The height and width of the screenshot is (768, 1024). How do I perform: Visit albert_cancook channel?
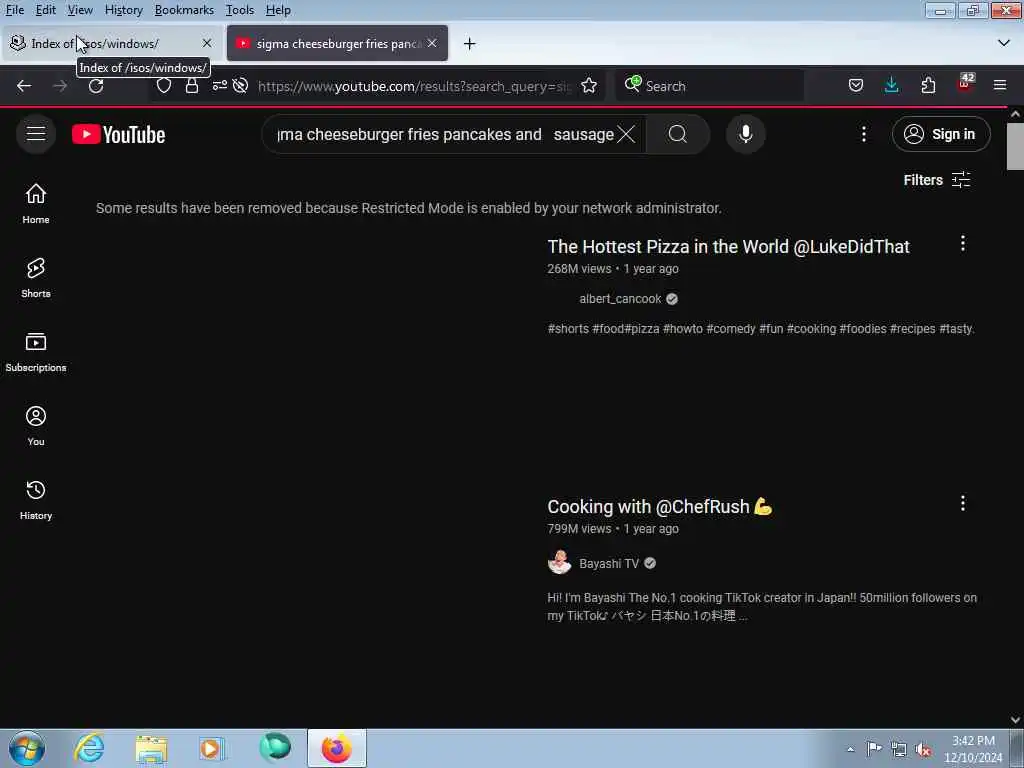(x=620, y=298)
